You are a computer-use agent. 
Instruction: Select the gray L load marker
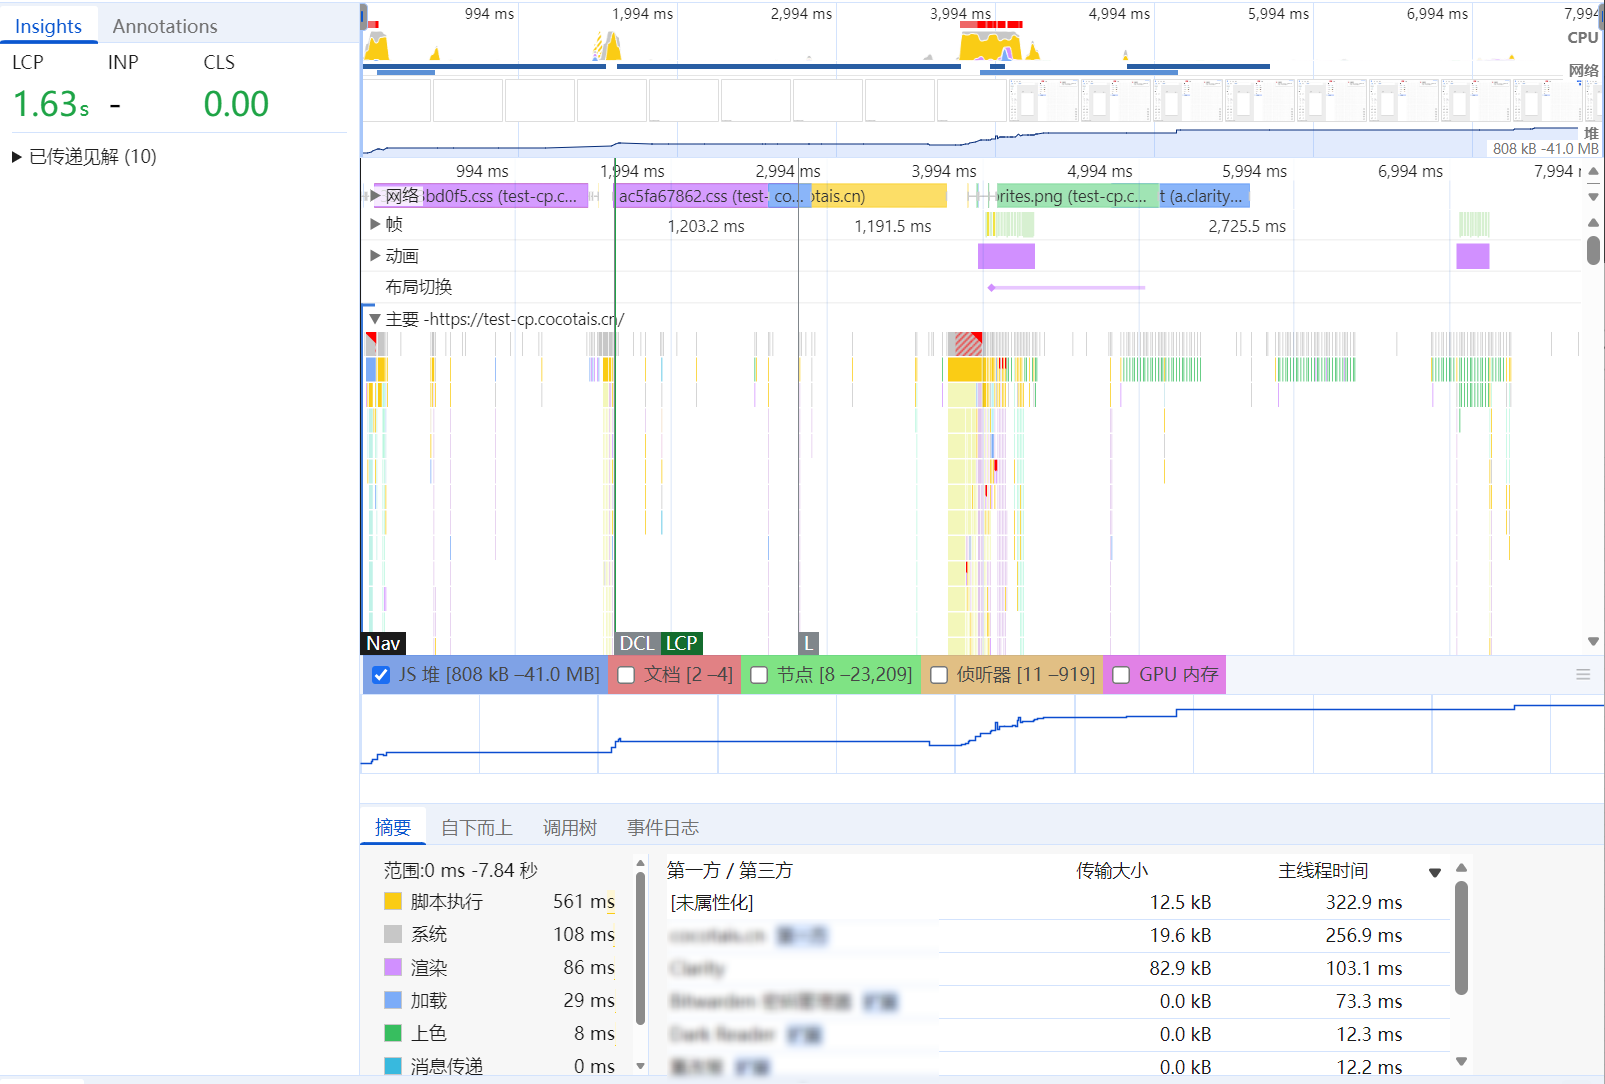point(808,644)
